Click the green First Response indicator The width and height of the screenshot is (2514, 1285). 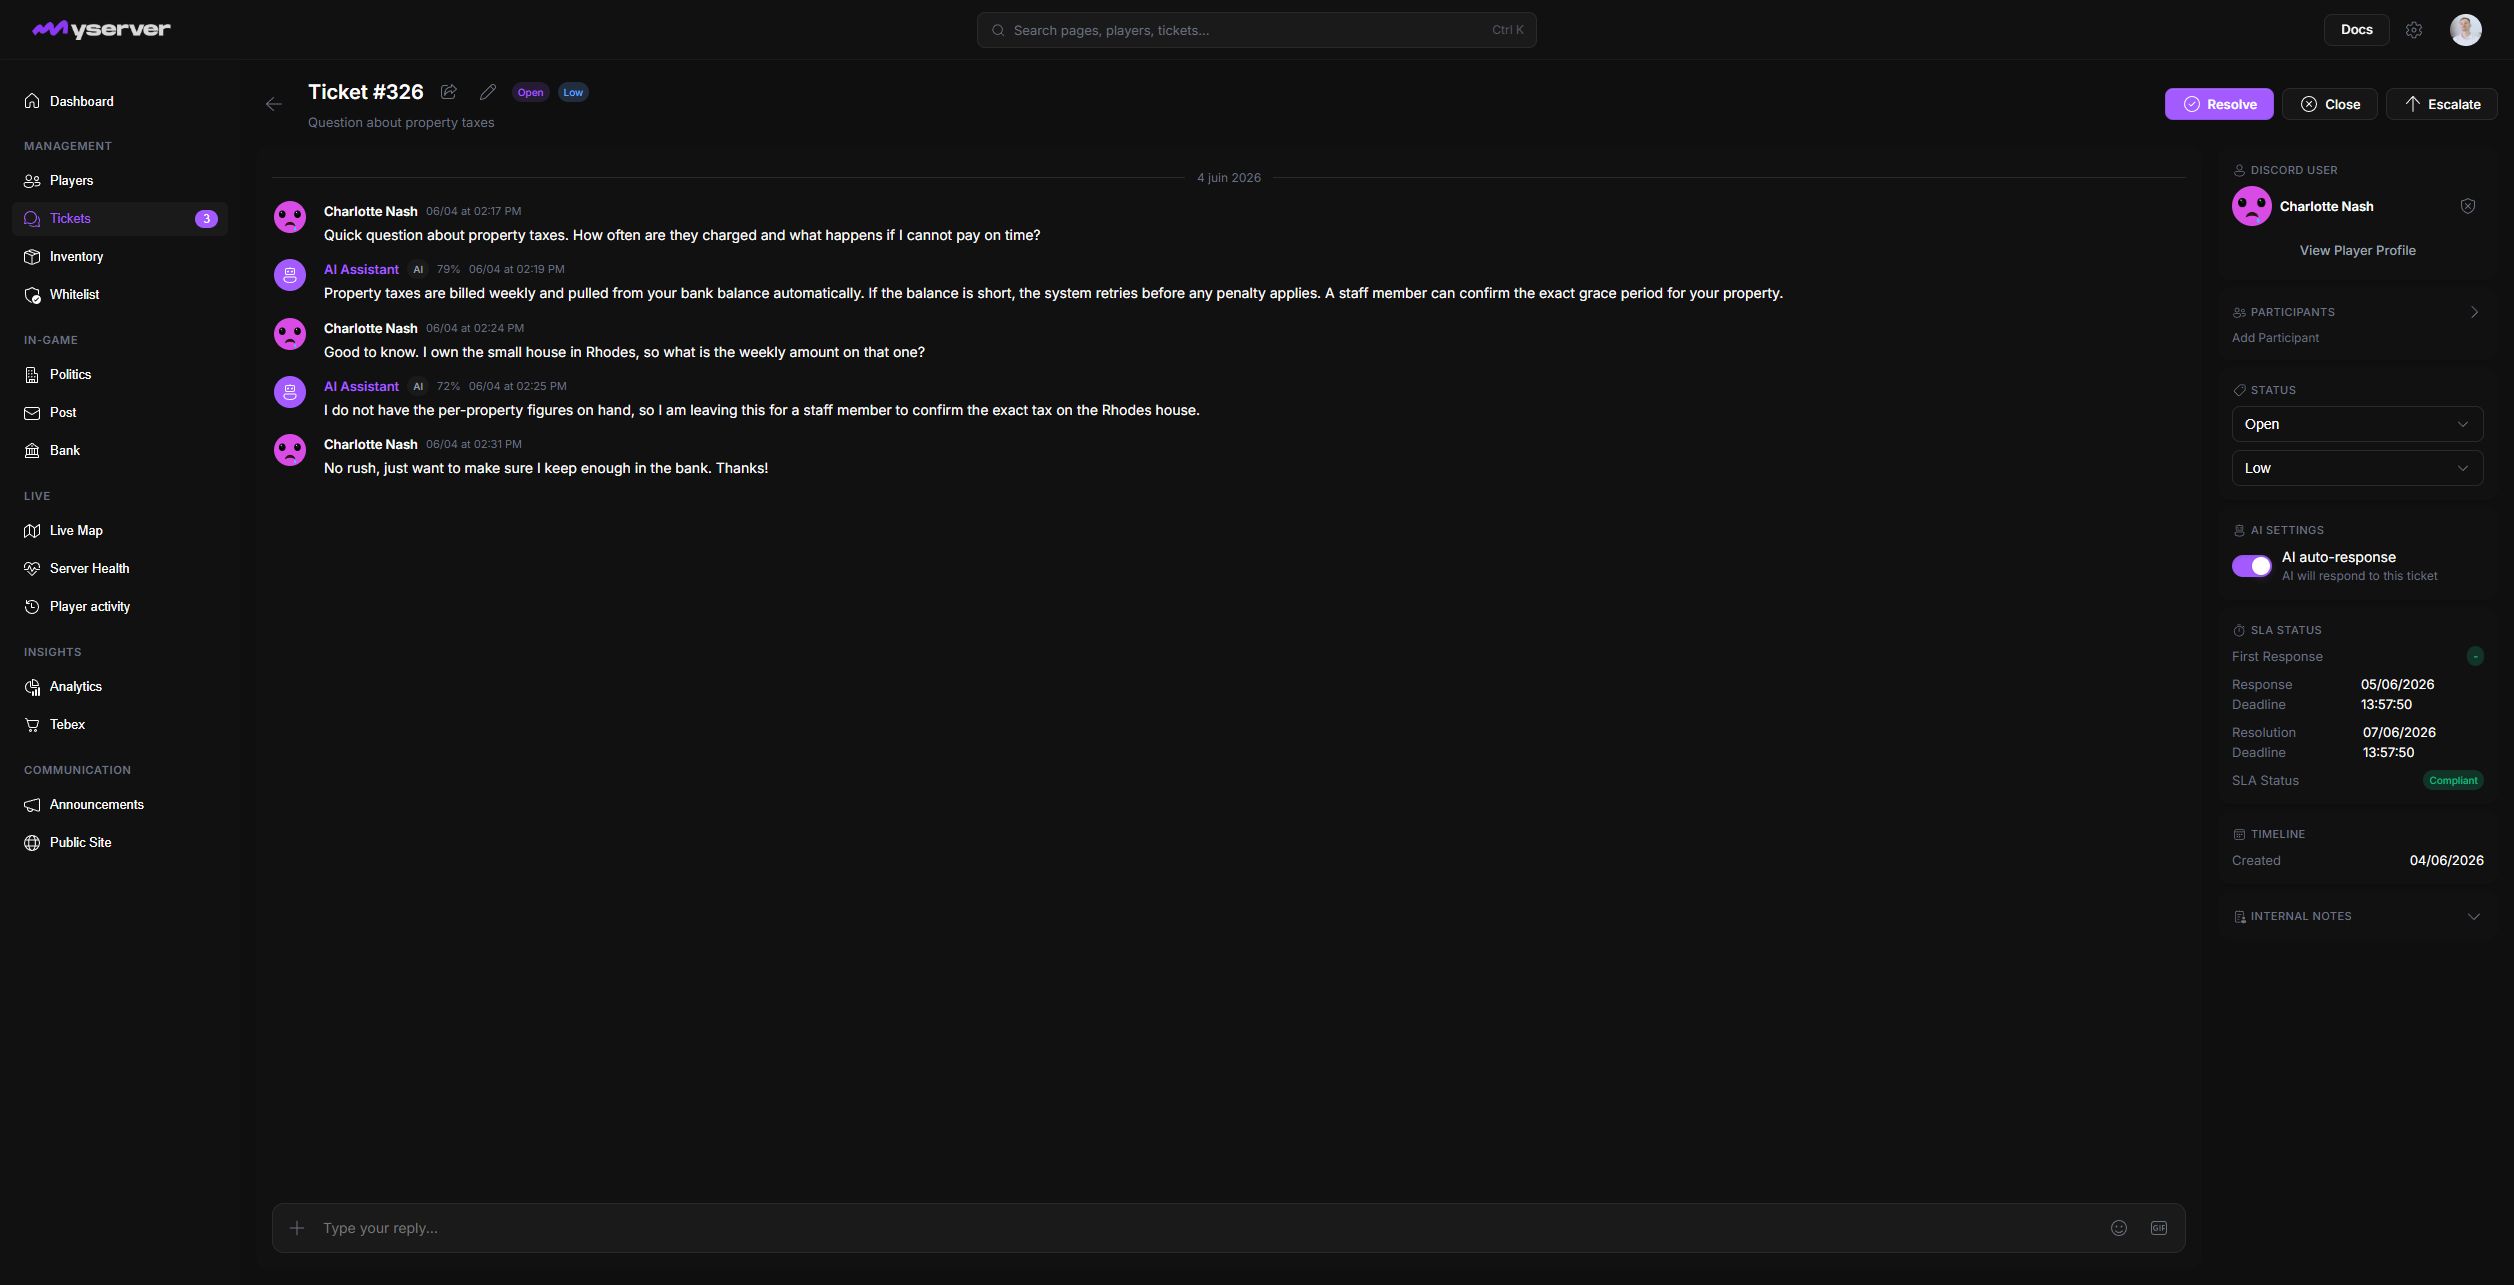pos(2475,656)
